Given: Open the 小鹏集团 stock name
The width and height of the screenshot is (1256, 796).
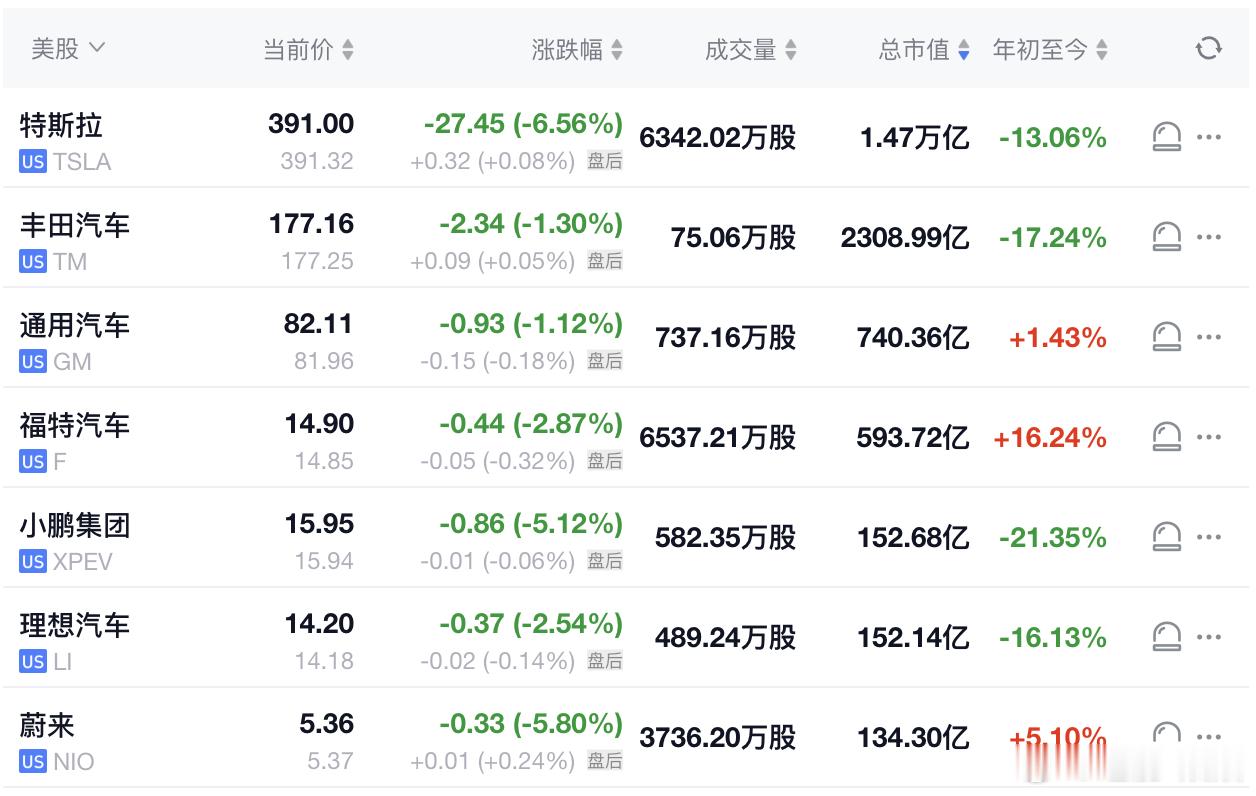Looking at the screenshot, I should point(75,525).
